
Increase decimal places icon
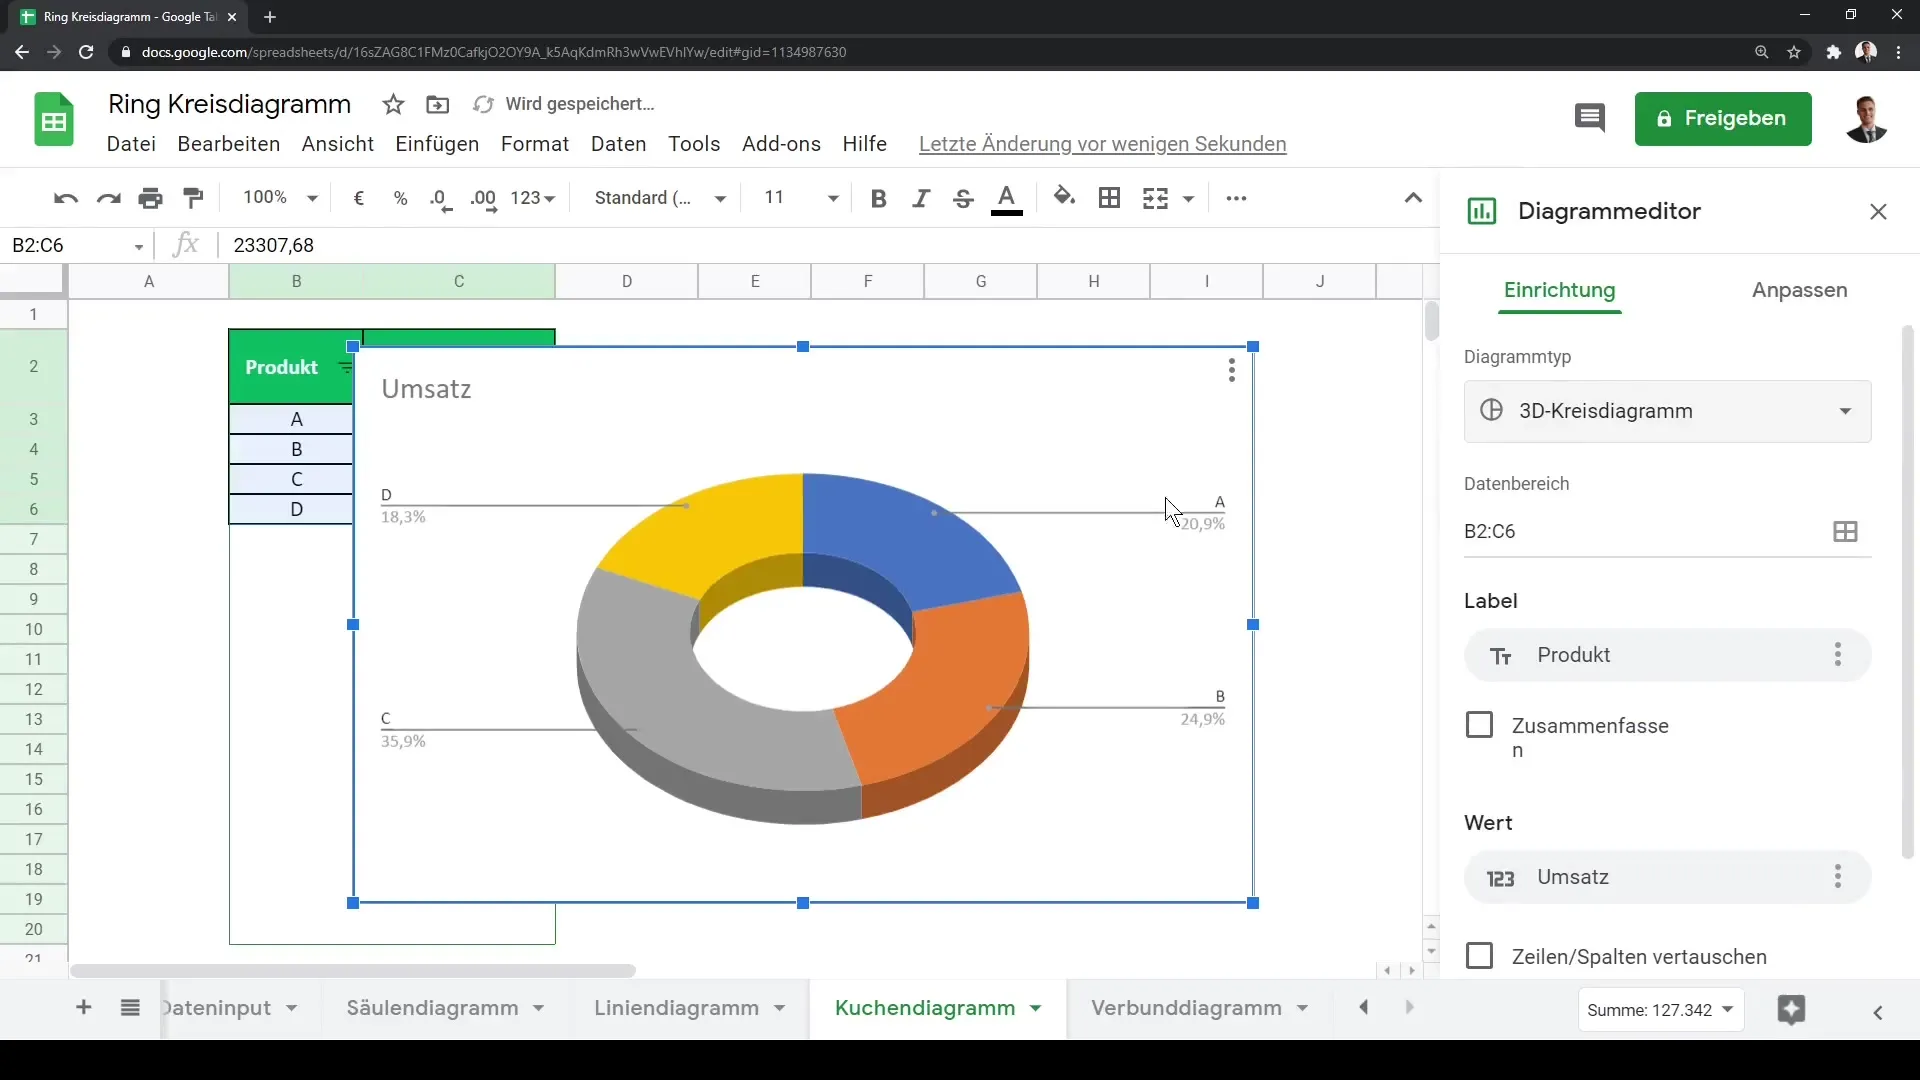[x=484, y=199]
